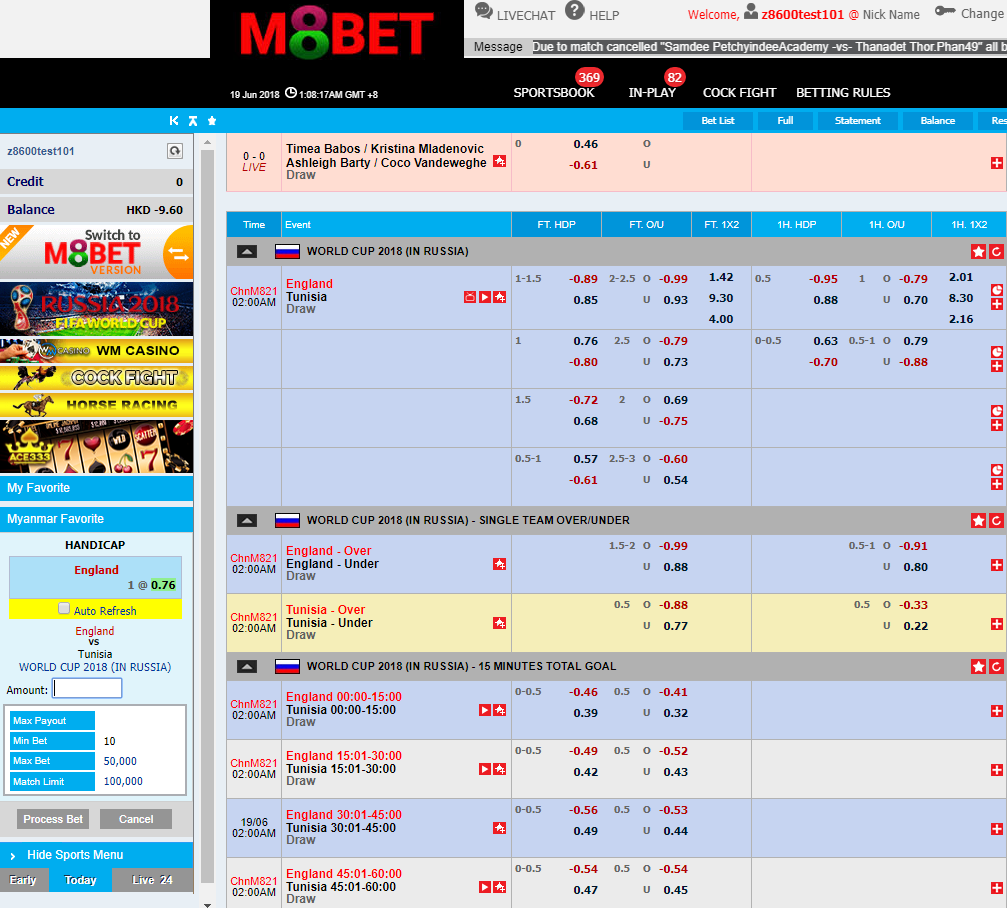Add Tunisia - Over row to favorites
The width and height of the screenshot is (1007, 908).
[x=500, y=623]
